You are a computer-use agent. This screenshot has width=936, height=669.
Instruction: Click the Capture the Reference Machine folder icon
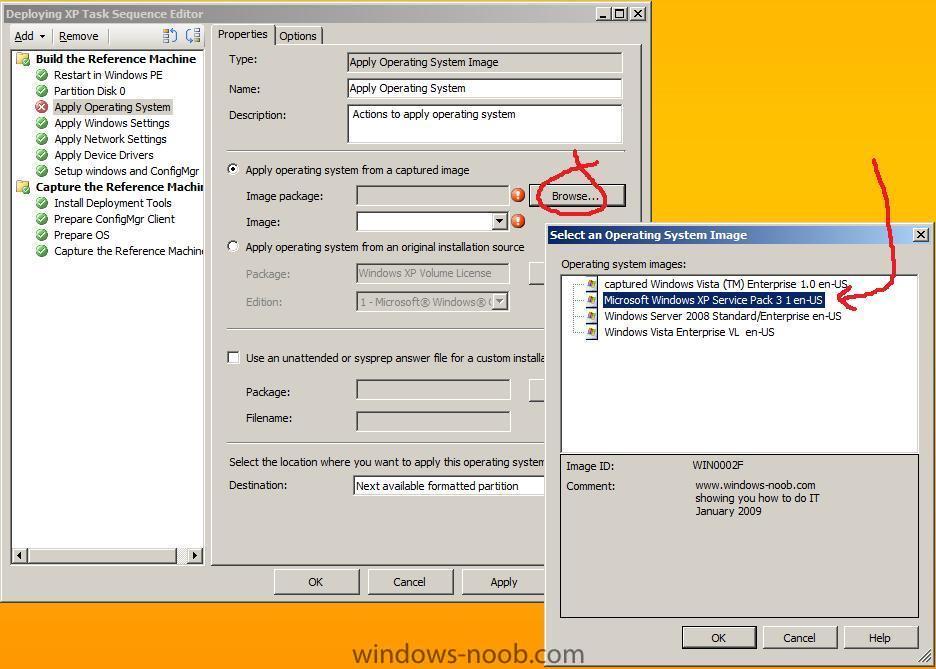[23, 187]
